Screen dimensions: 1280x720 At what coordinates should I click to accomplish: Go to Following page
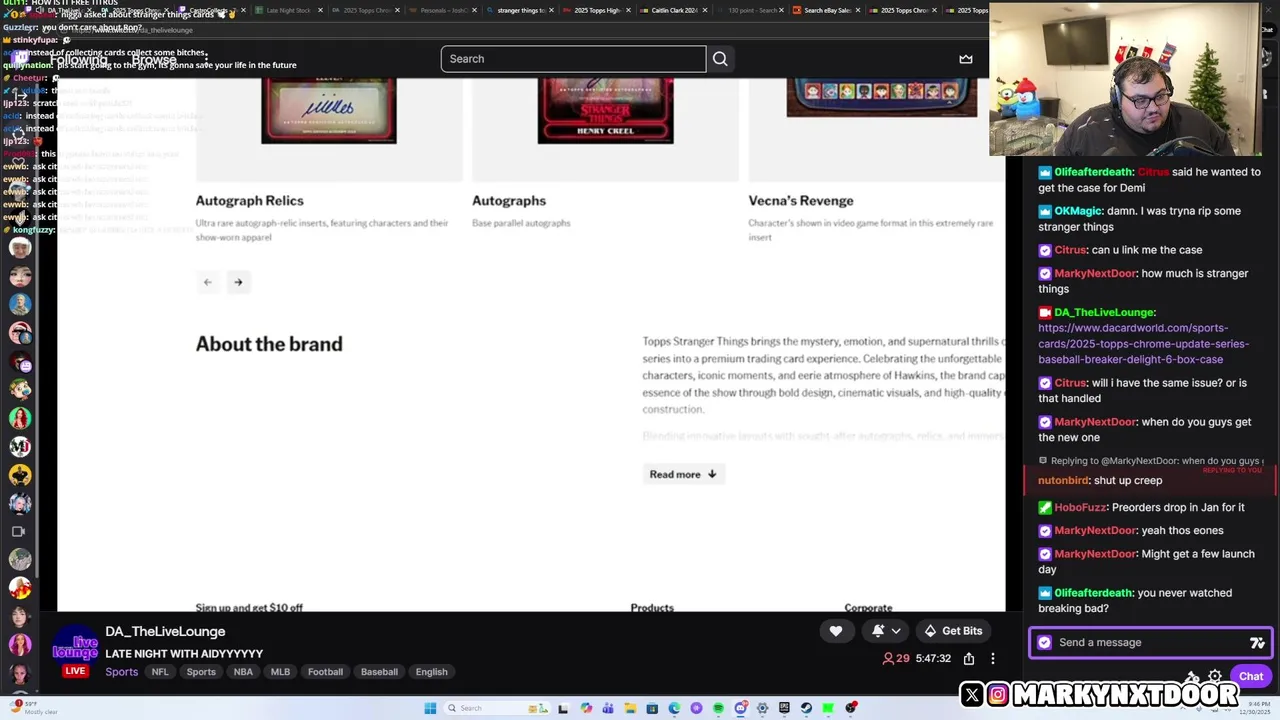click(x=78, y=60)
